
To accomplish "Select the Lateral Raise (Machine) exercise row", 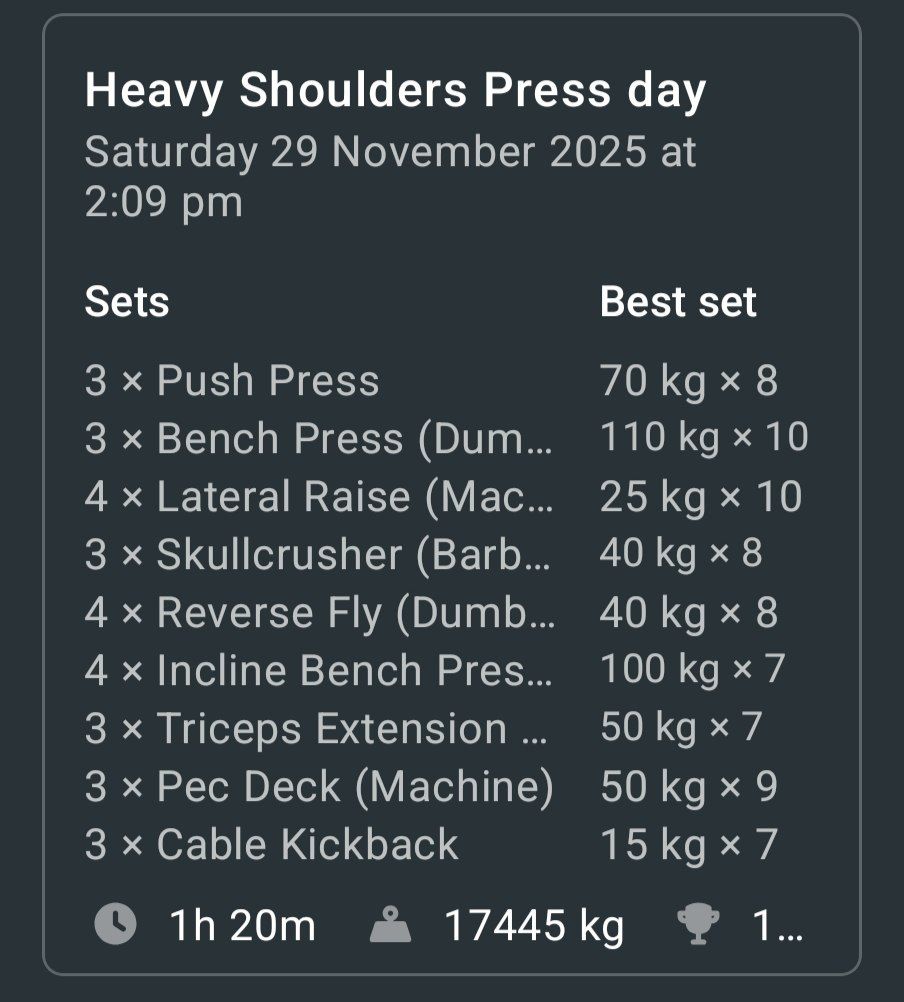I will click(318, 497).
